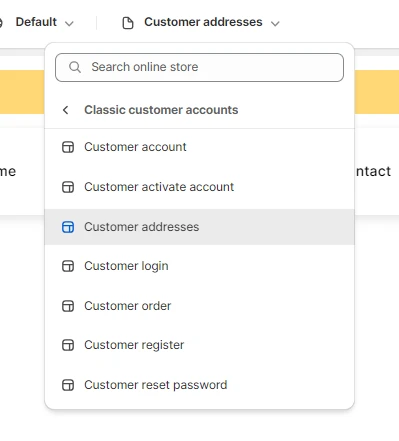This screenshot has height=441, width=399.
Task: Select the Customer account template
Action: [199, 147]
